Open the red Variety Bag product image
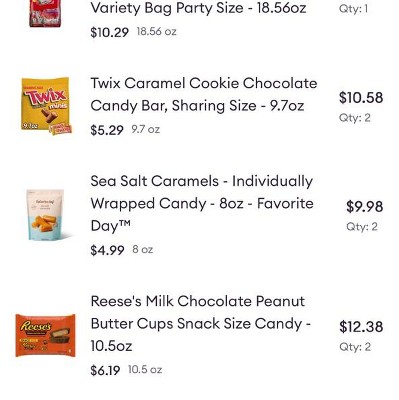Image resolution: width=399 pixels, height=400 pixels. pyautogui.click(x=45, y=13)
